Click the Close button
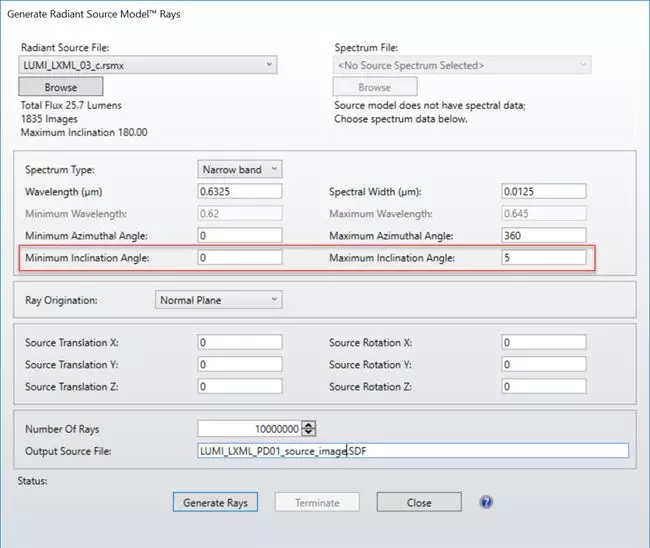 [x=419, y=502]
